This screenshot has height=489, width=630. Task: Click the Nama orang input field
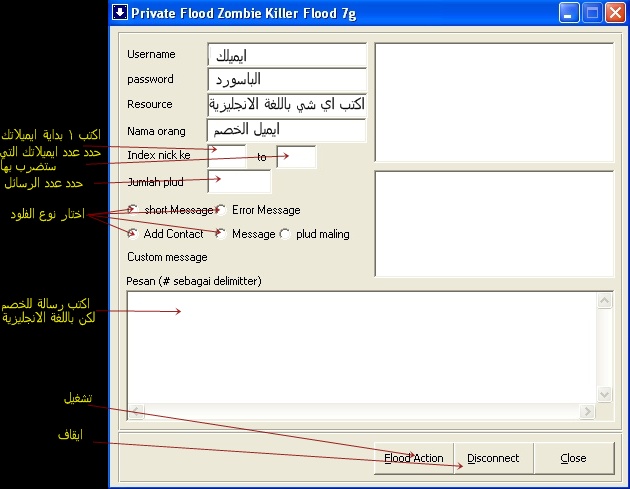[286, 130]
